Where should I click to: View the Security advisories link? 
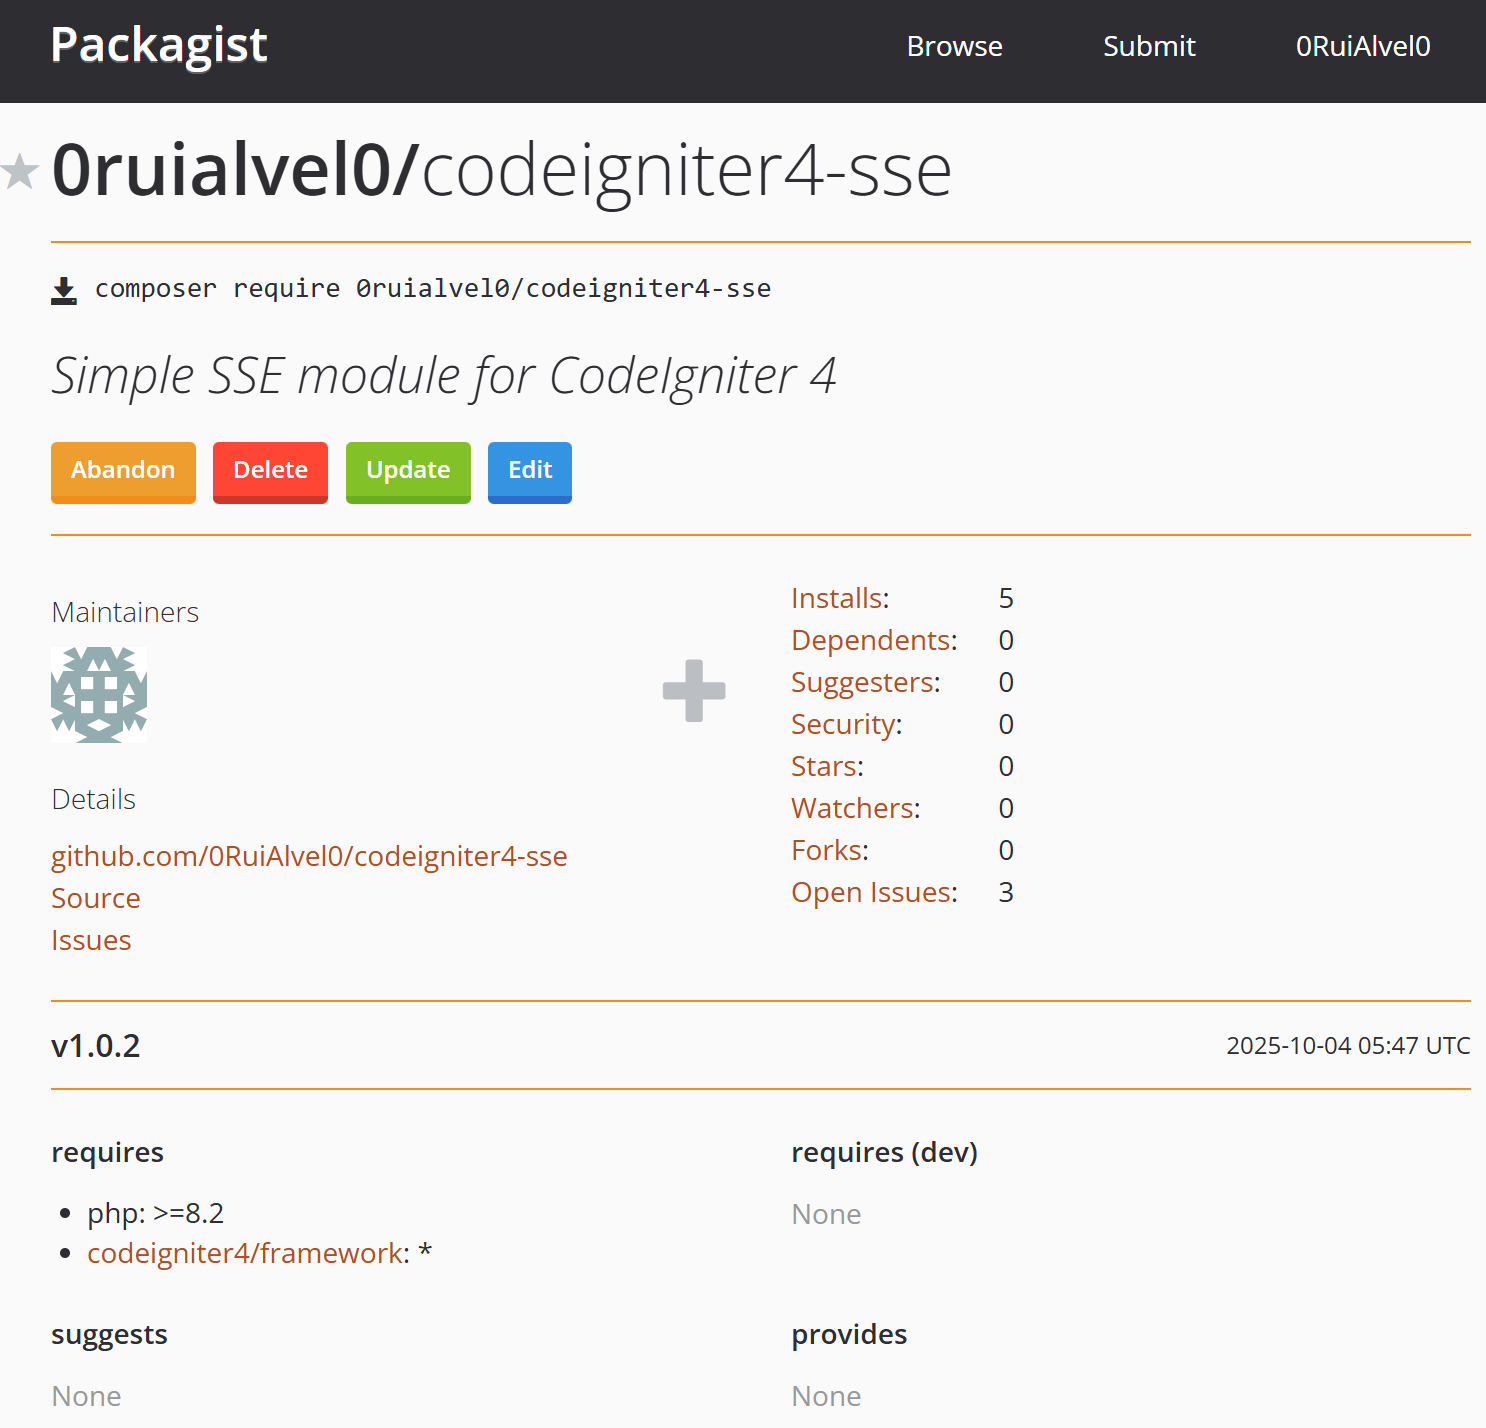coord(844,724)
